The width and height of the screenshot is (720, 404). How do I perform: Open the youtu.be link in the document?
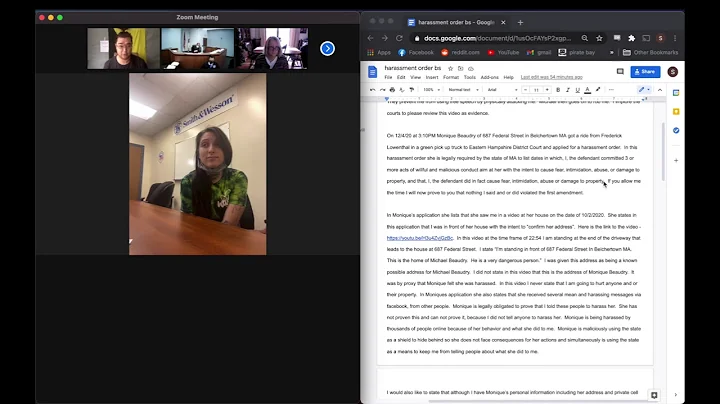[420, 238]
